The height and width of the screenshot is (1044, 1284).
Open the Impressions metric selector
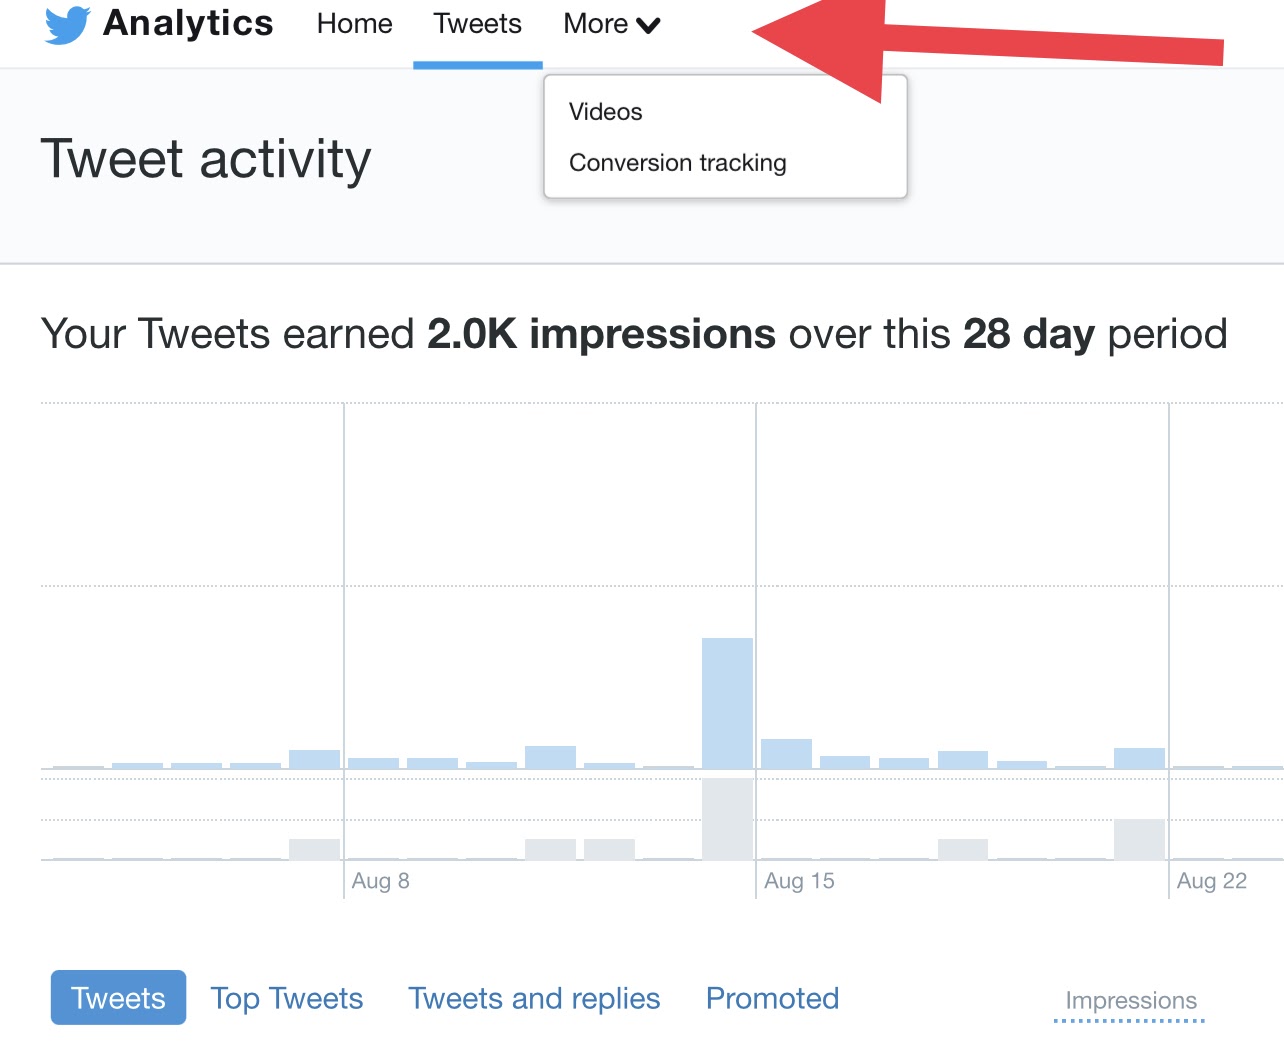click(1131, 999)
